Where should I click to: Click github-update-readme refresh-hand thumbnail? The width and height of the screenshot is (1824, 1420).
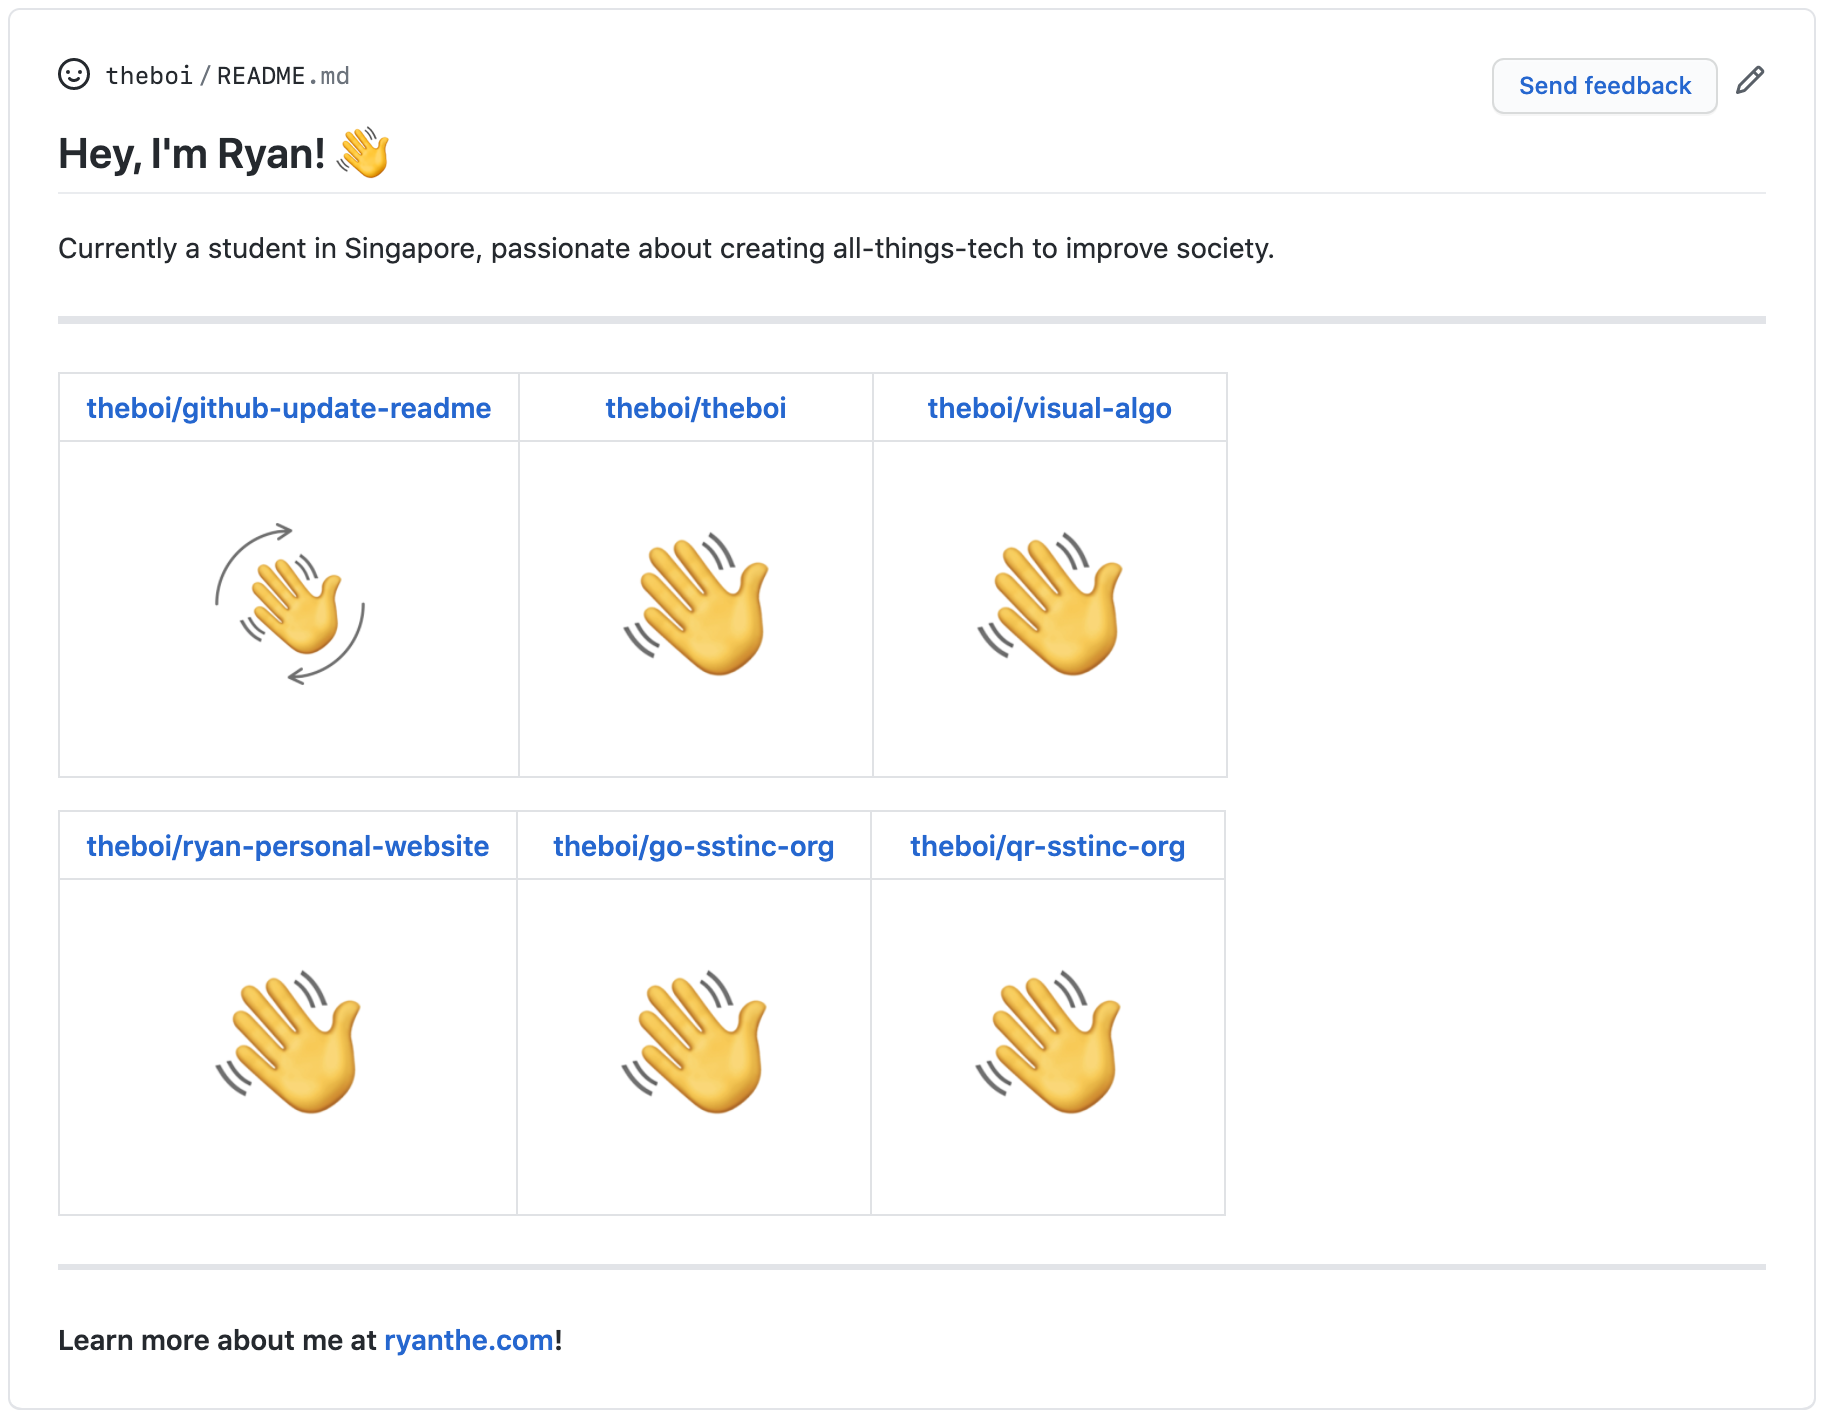[290, 604]
